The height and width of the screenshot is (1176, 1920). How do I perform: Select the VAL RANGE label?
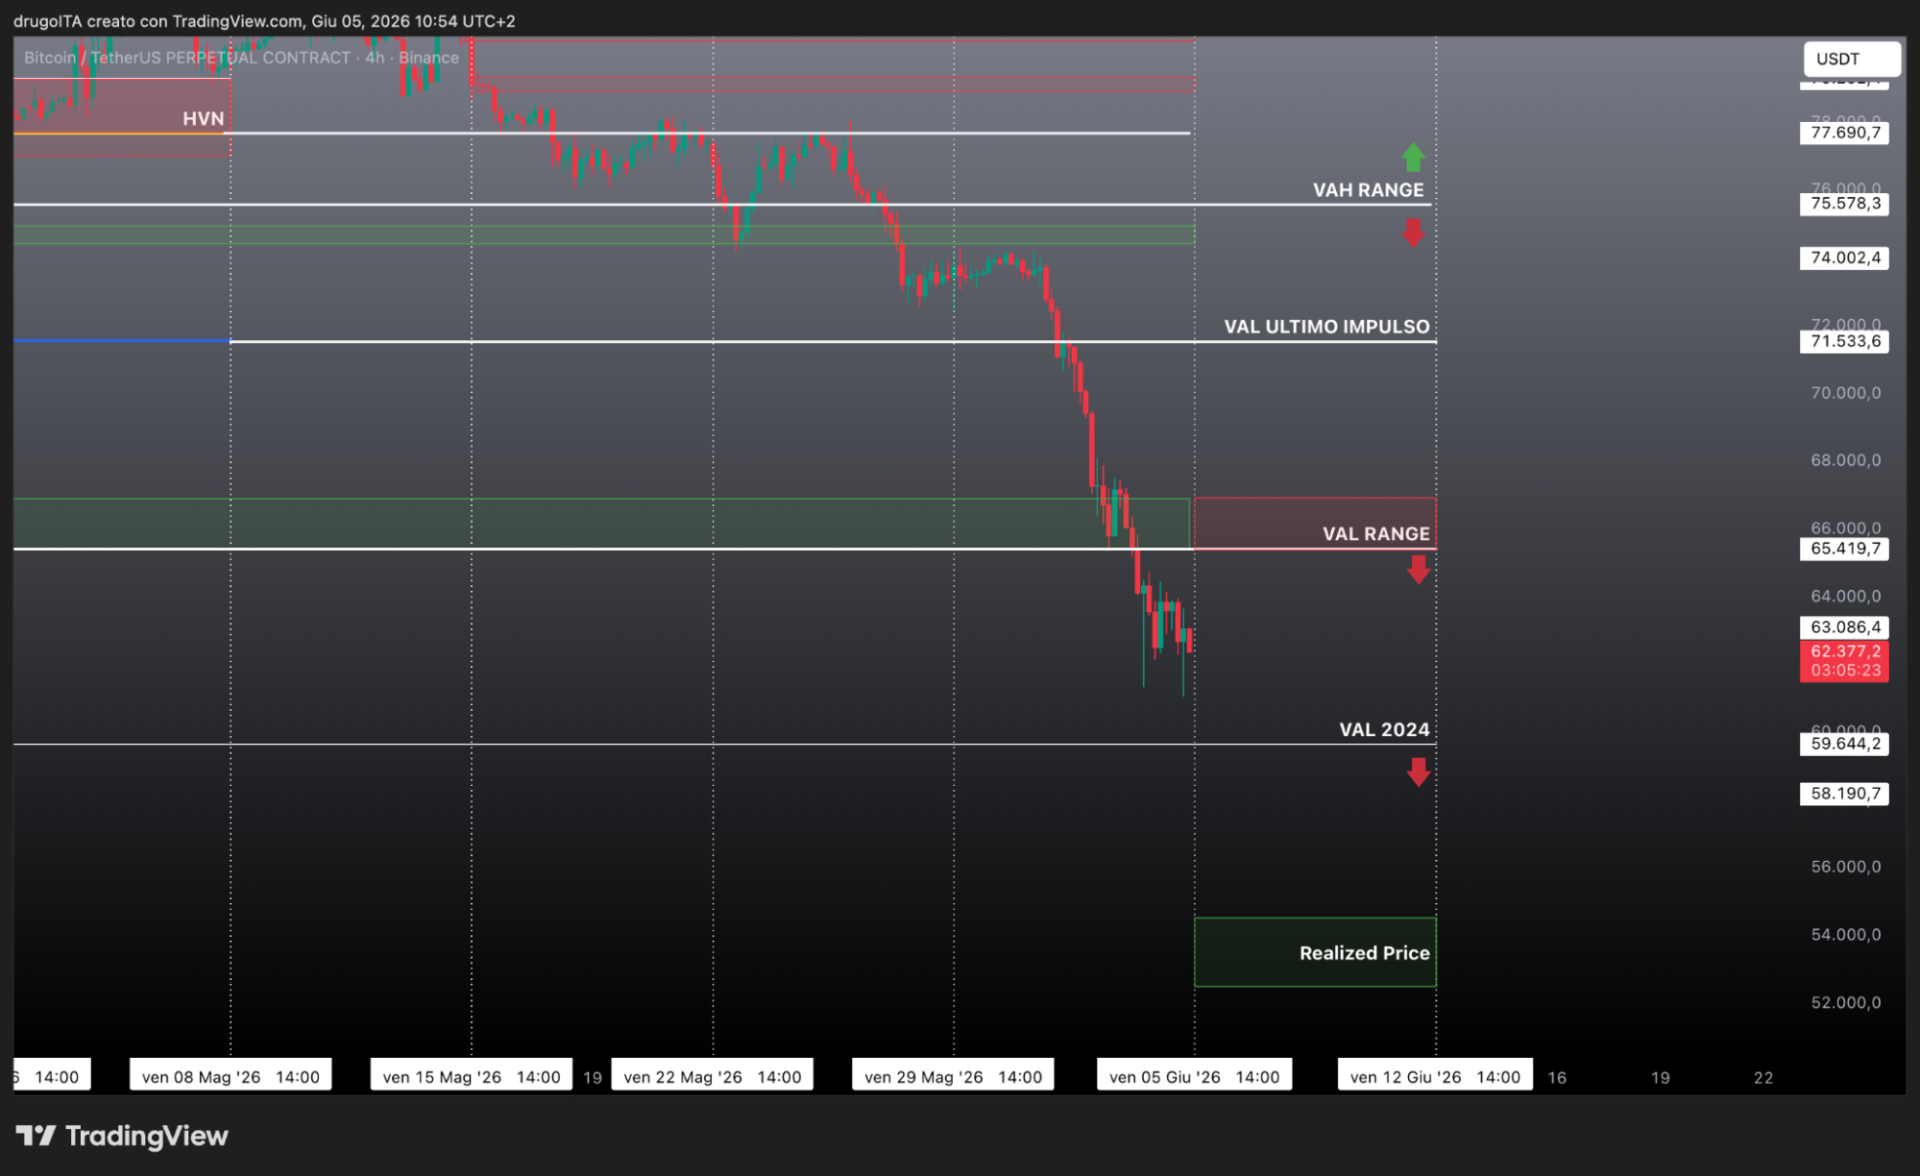pyautogui.click(x=1376, y=534)
